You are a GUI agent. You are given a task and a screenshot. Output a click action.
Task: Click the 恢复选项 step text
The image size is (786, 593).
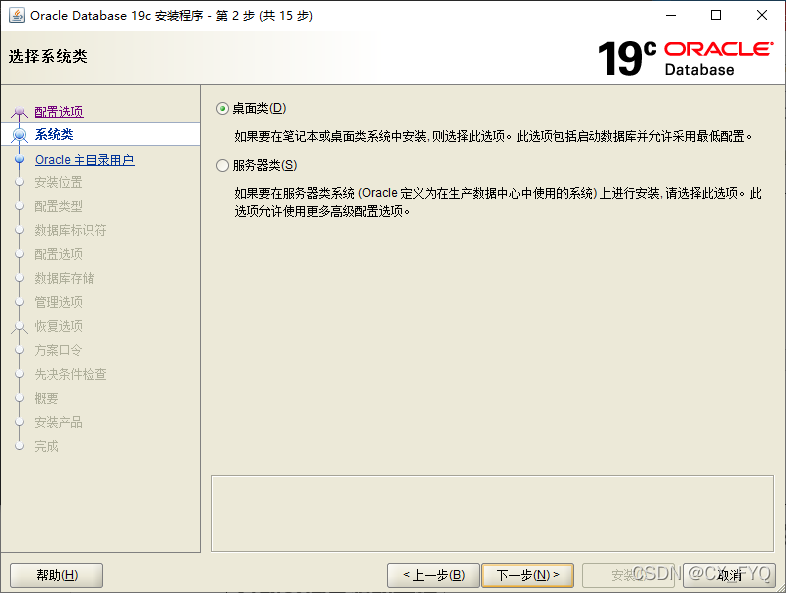click(x=58, y=326)
